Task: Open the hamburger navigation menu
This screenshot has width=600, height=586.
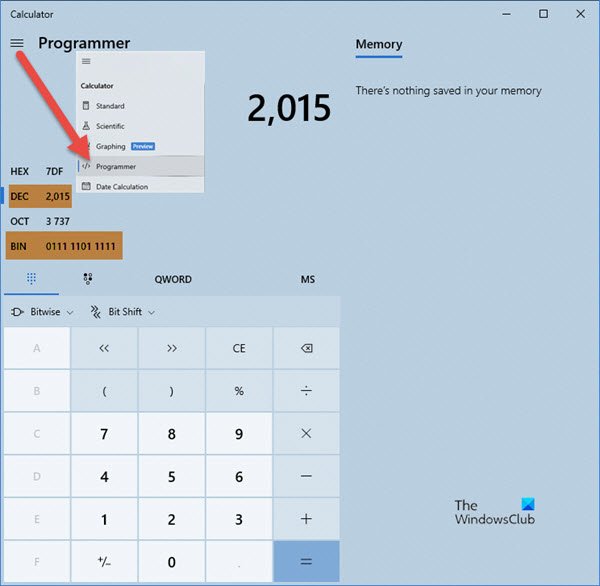Action: 17,43
